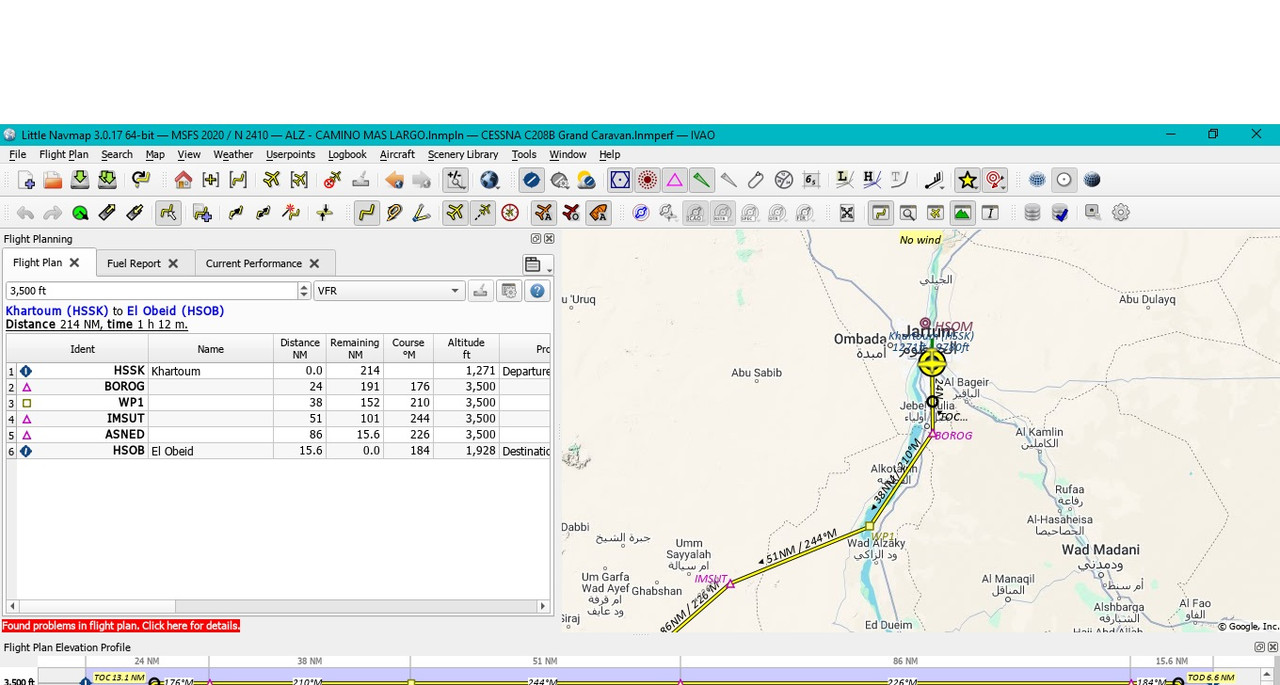The width and height of the screenshot is (1280, 685).
Task: Toggle the Flight Planning dock window
Action: pos(880,213)
